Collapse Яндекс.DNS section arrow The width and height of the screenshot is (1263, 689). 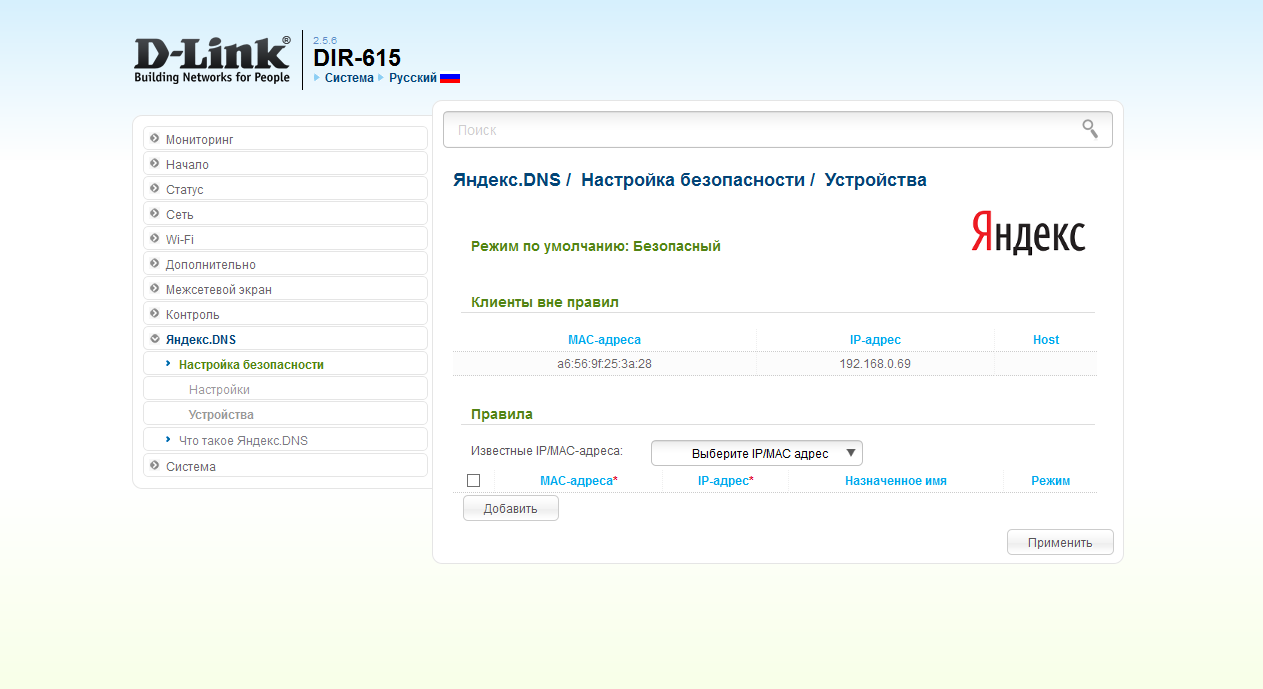tap(155, 339)
